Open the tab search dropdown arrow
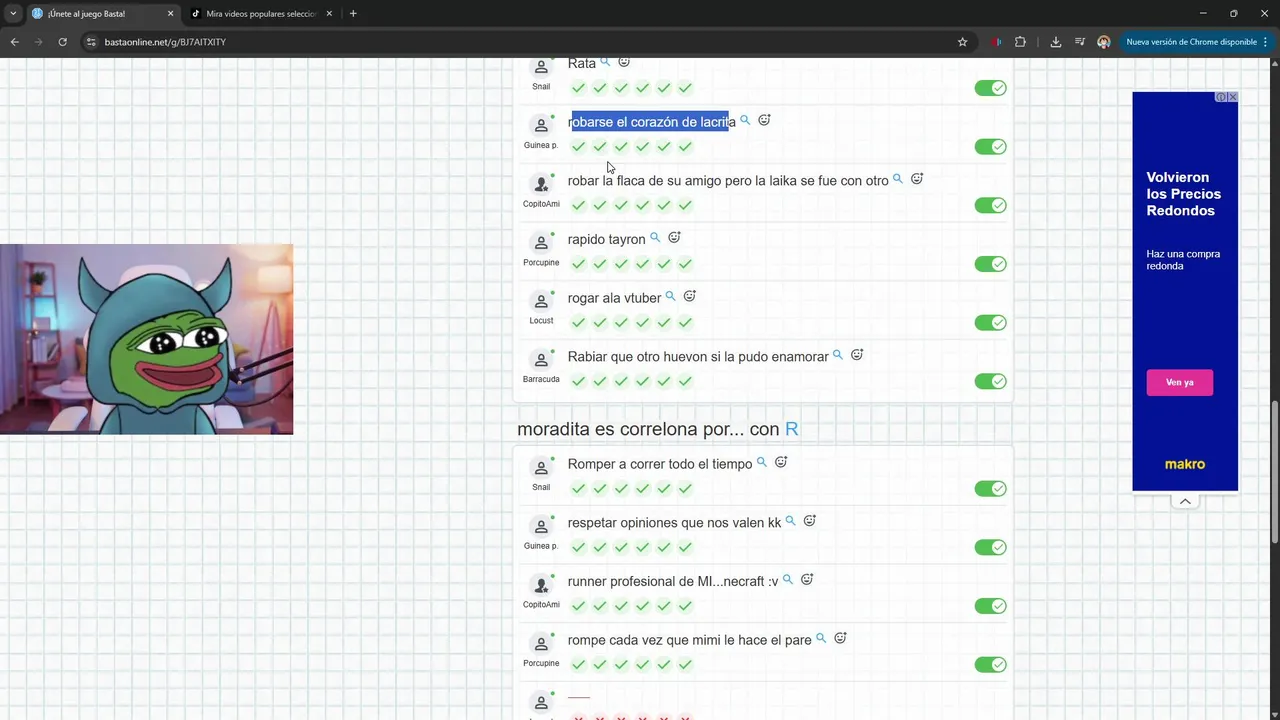The height and width of the screenshot is (720, 1280). coord(13,14)
